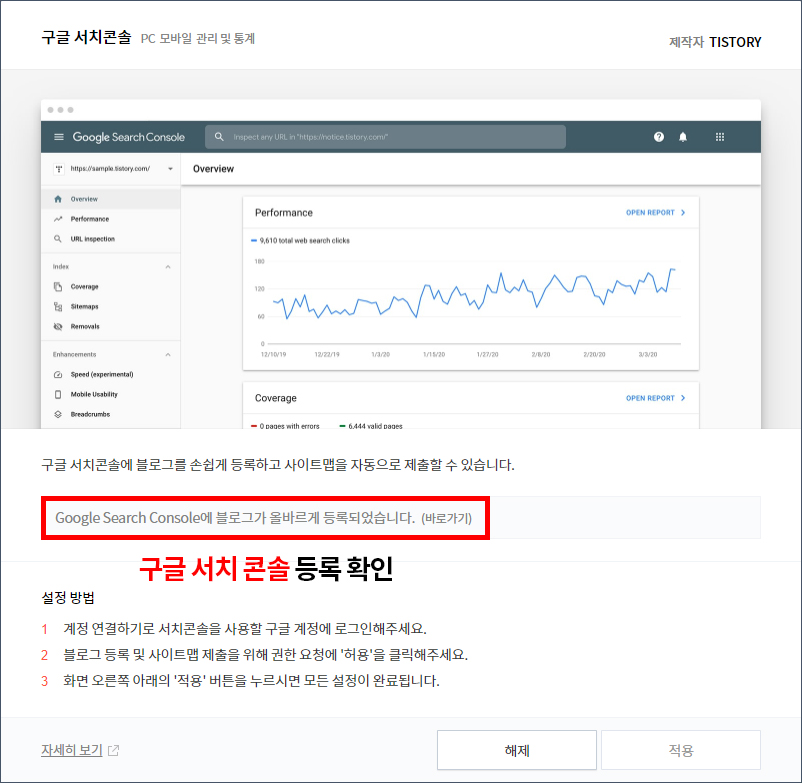The image size is (802, 783).
Task: Click the Enhancements section label
Action: click(x=74, y=354)
